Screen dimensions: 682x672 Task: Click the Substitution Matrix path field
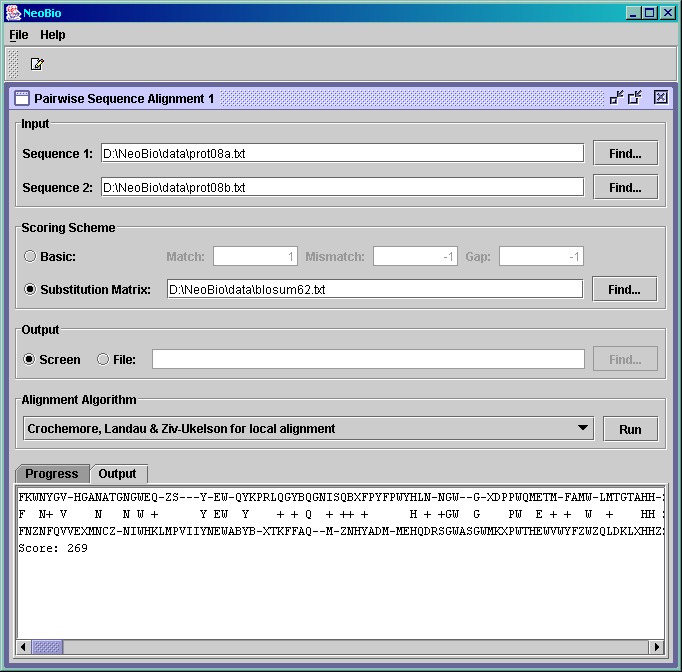(375, 289)
